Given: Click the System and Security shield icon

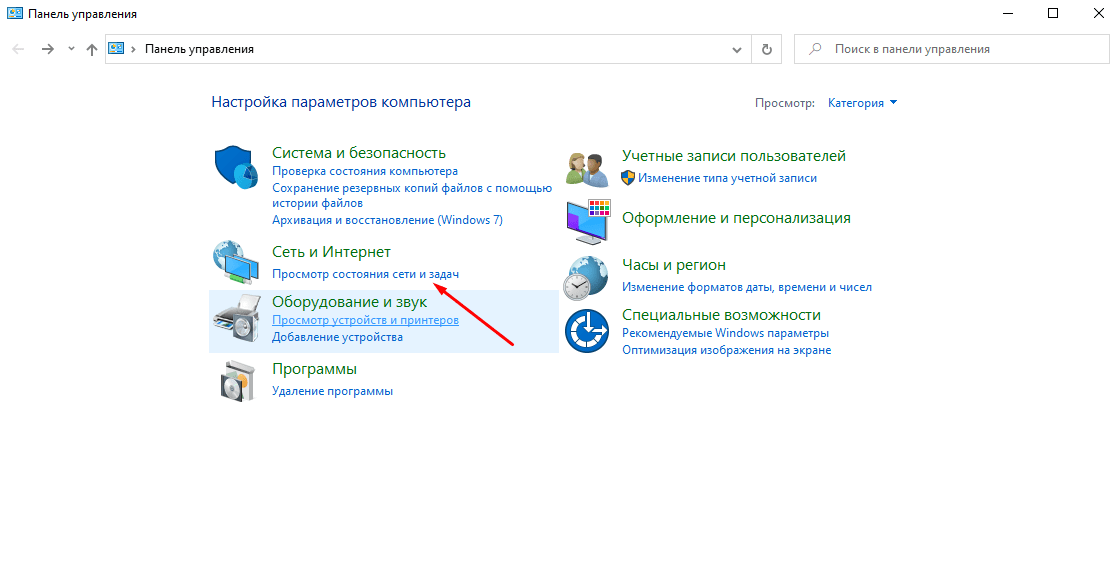Looking at the screenshot, I should tap(237, 167).
